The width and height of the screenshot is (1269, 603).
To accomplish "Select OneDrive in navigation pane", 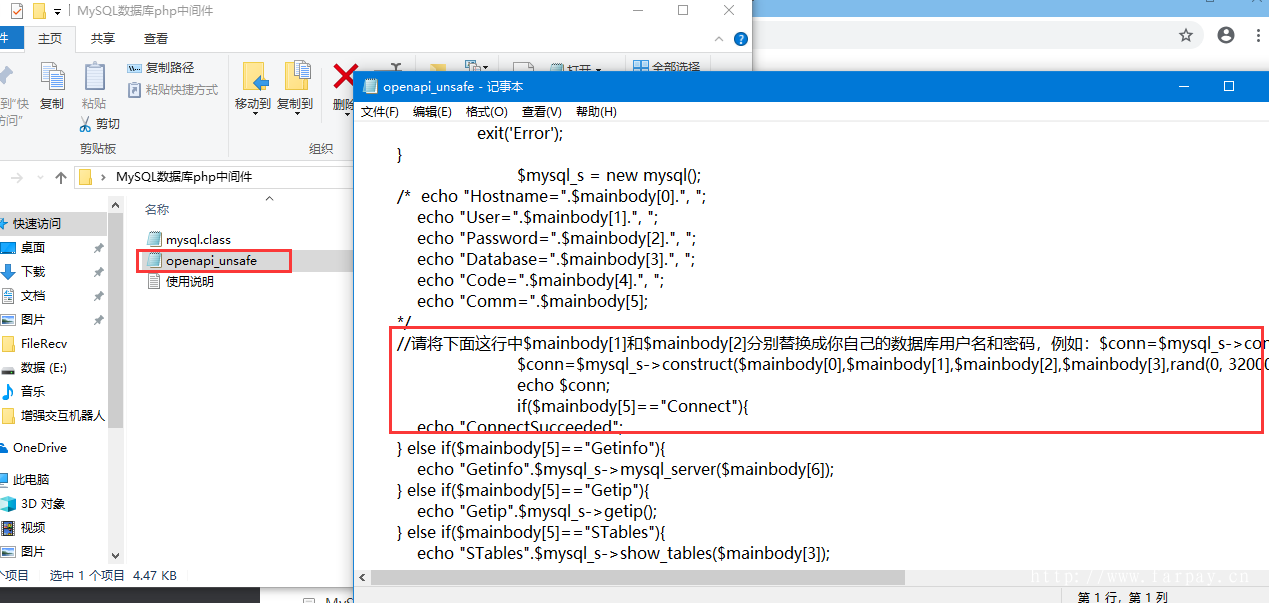I will pyautogui.click(x=39, y=448).
